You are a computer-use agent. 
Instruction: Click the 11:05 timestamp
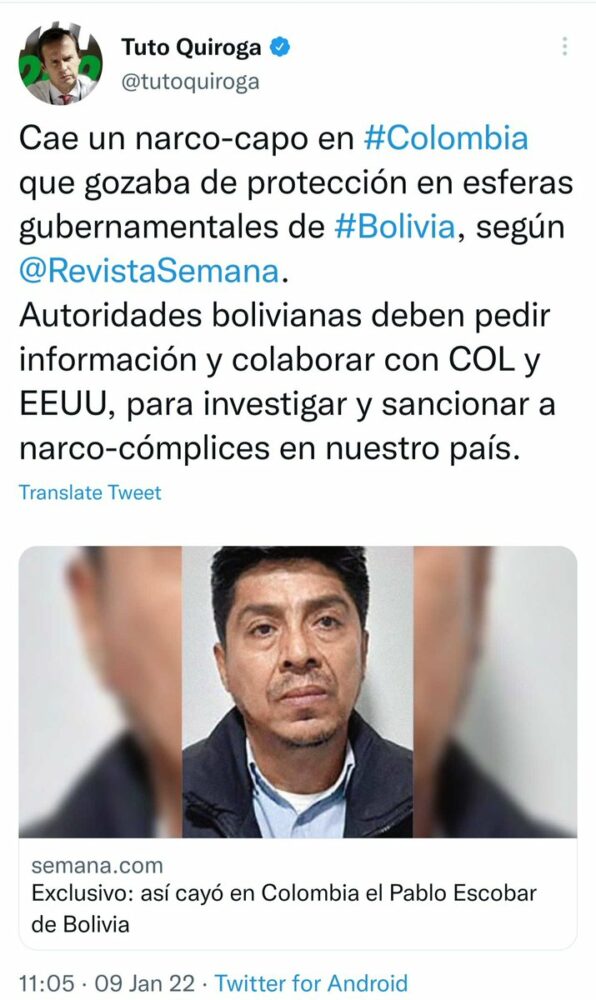(46, 983)
